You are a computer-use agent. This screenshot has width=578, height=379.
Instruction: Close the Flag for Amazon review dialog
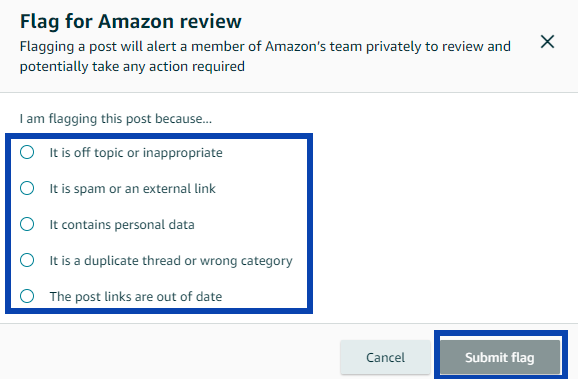547,42
